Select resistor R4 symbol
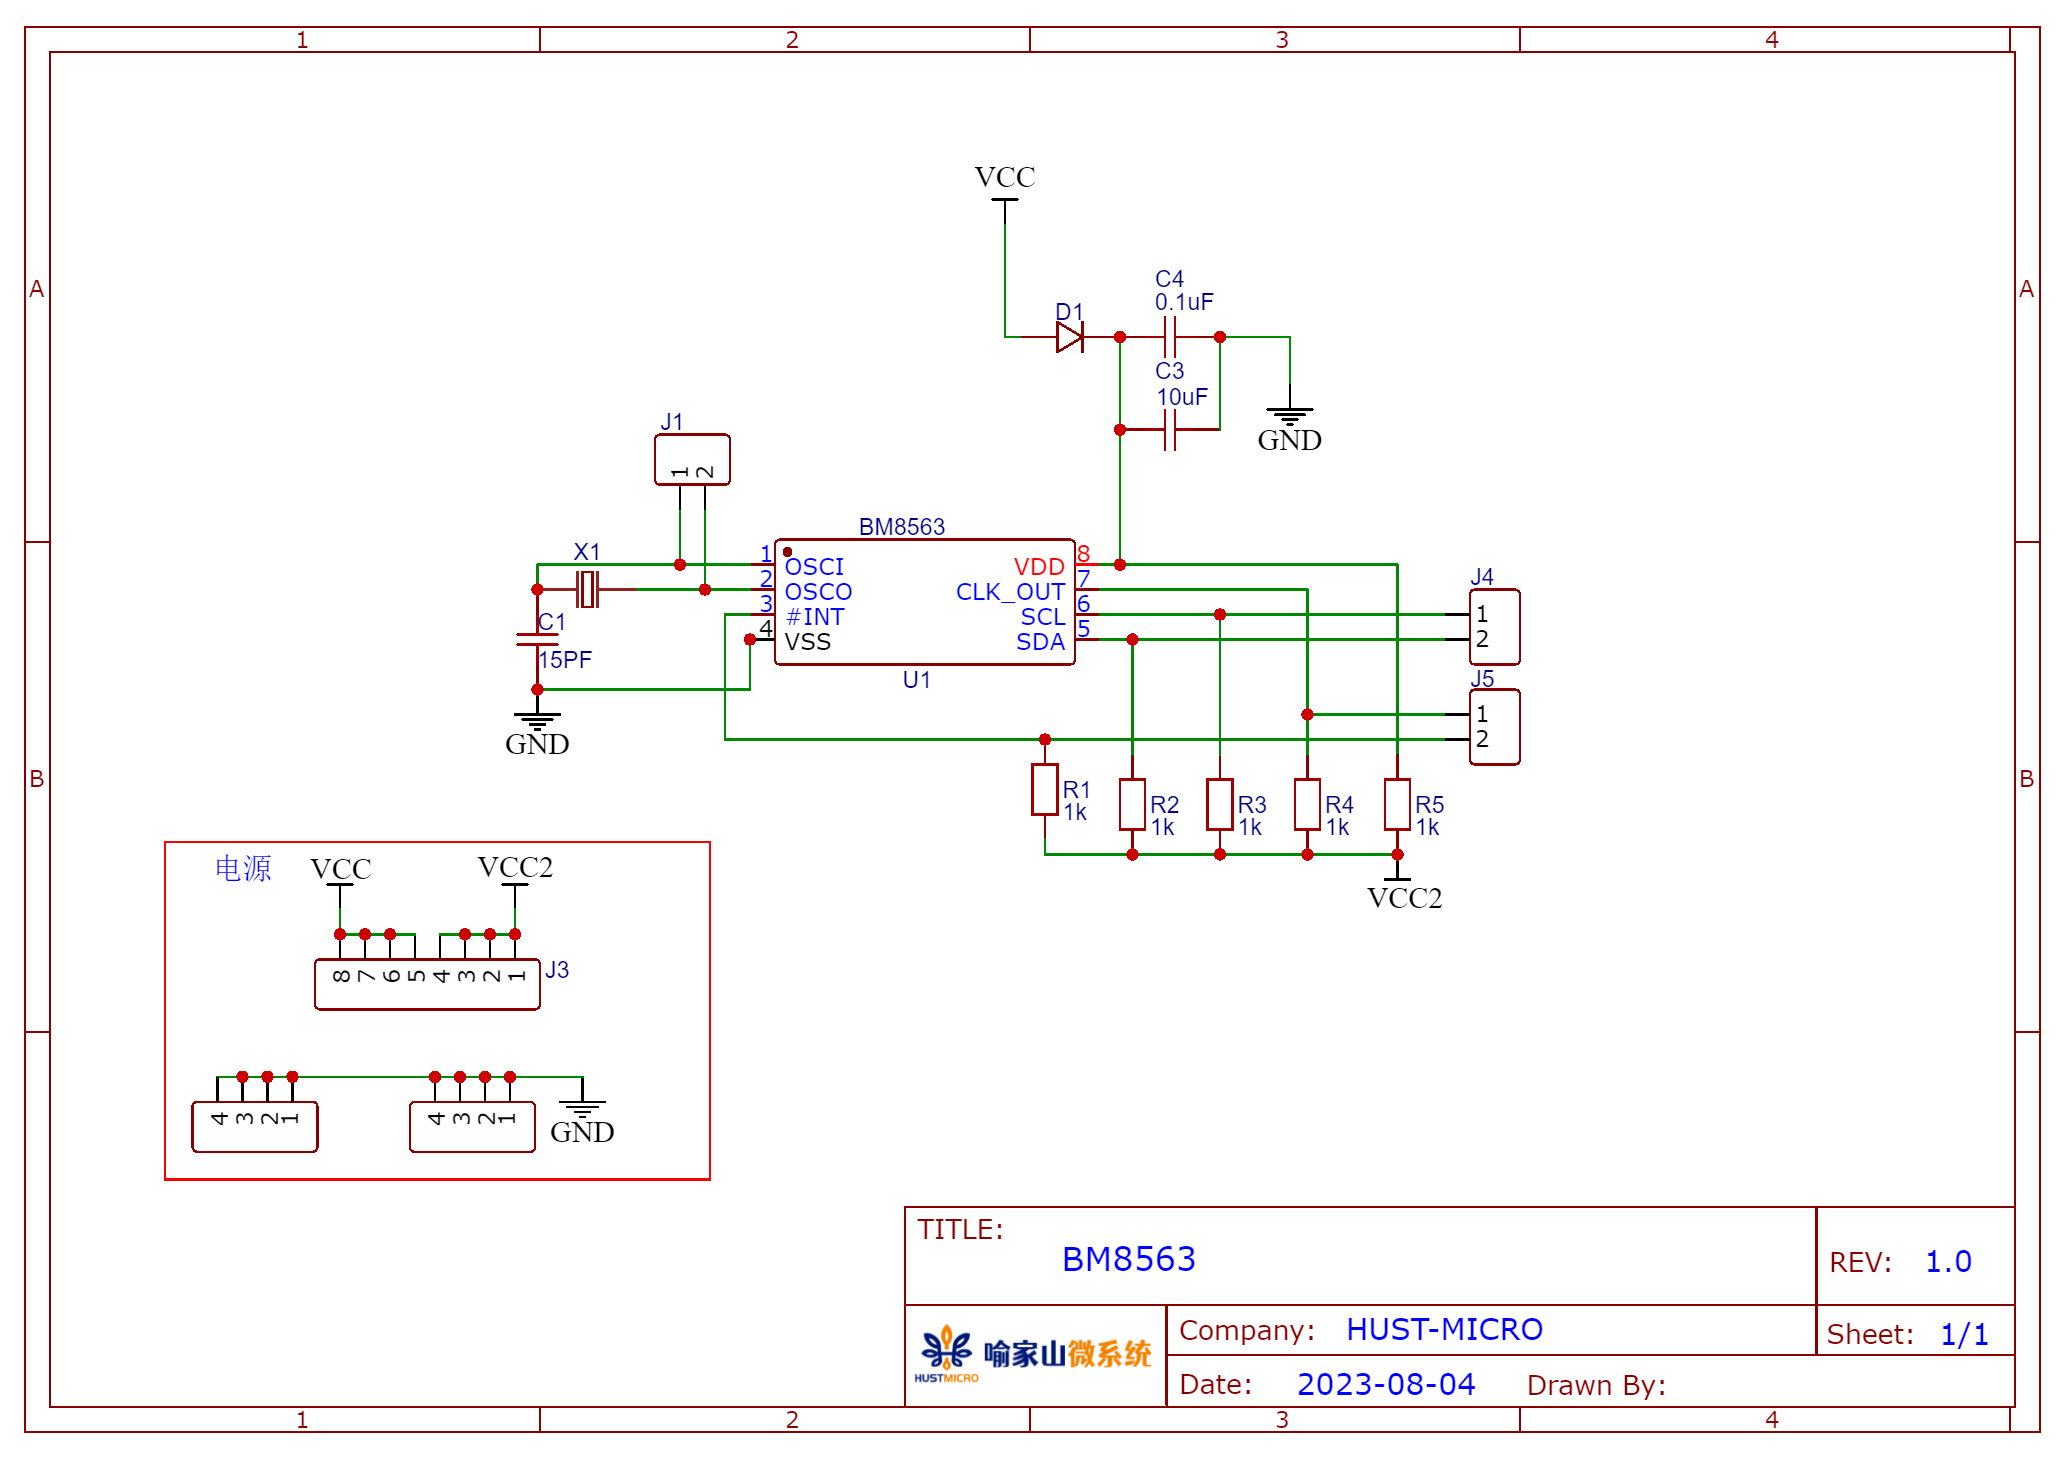The height and width of the screenshot is (1459, 2065). click(1307, 804)
